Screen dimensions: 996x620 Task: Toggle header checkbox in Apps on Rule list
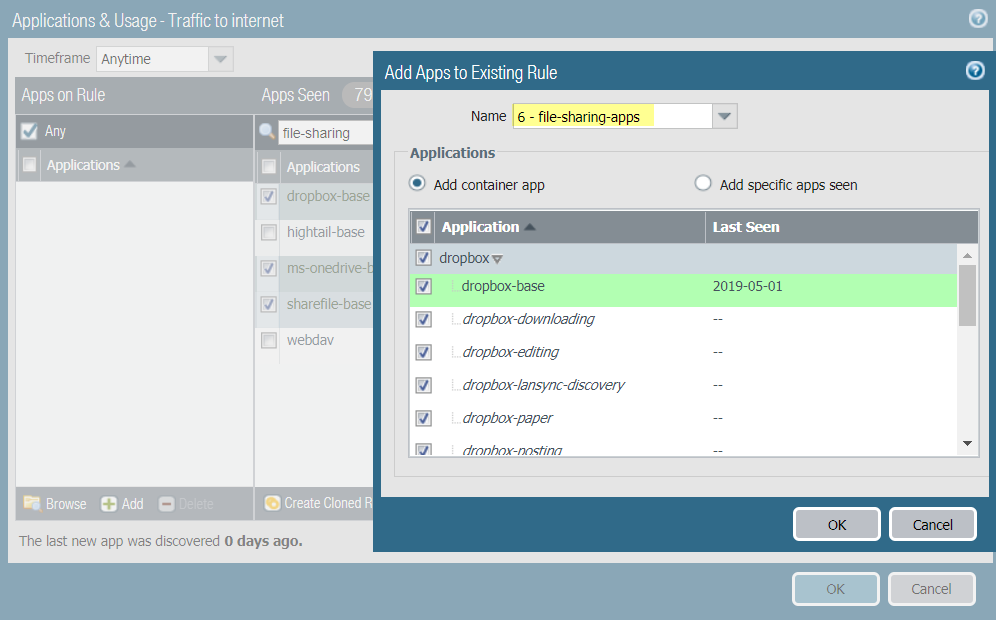click(29, 165)
